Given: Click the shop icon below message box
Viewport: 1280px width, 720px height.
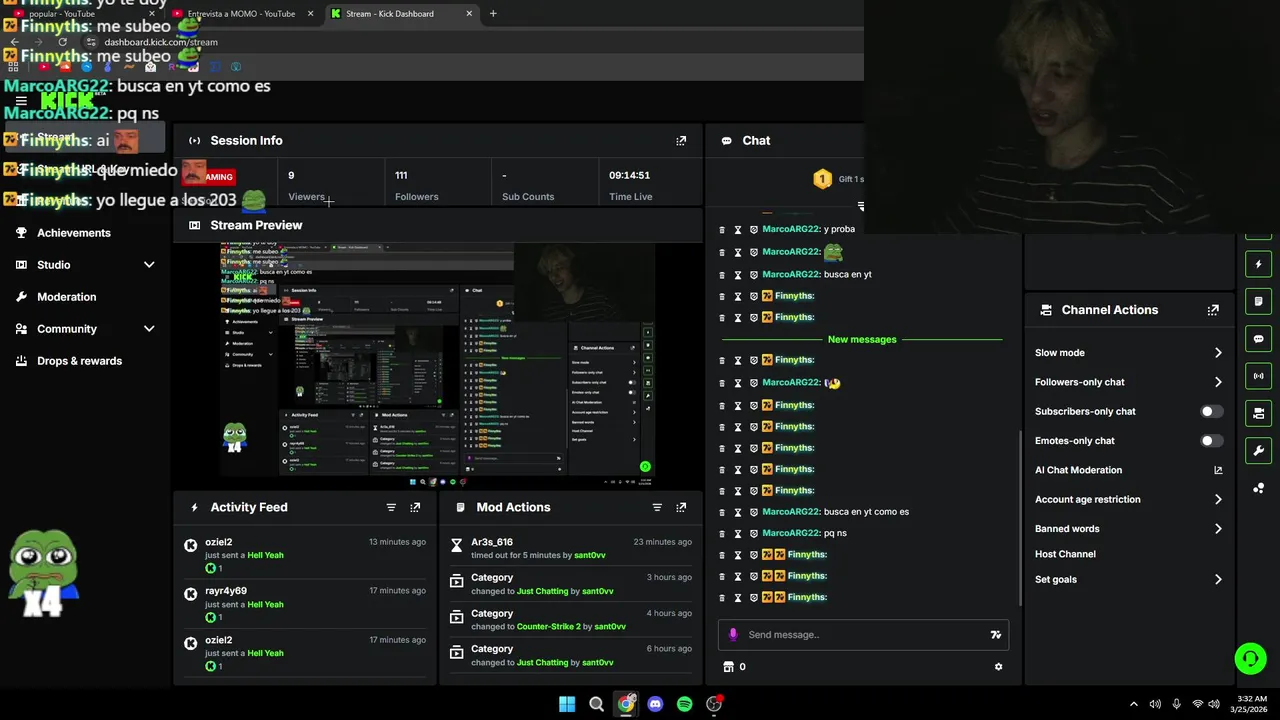Looking at the screenshot, I should [728, 667].
